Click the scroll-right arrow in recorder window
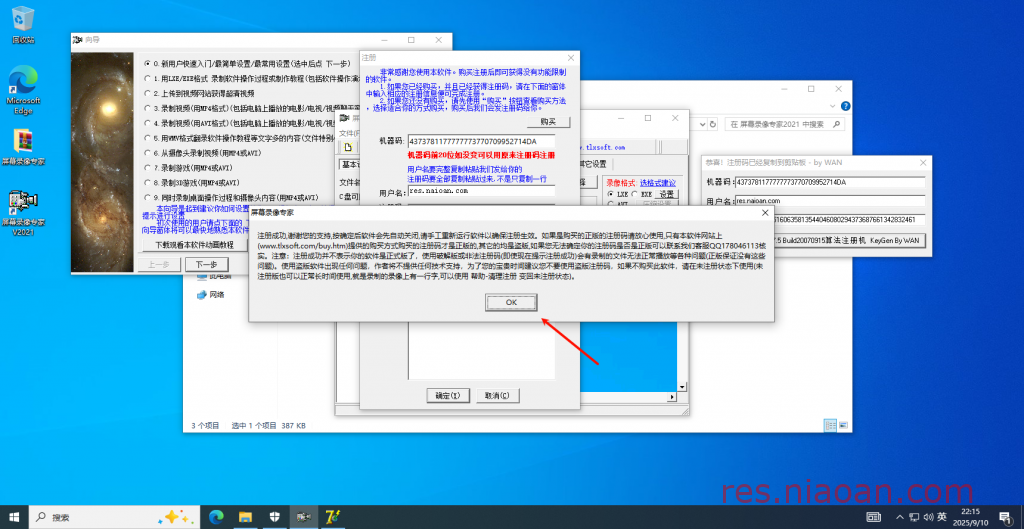 (671, 396)
